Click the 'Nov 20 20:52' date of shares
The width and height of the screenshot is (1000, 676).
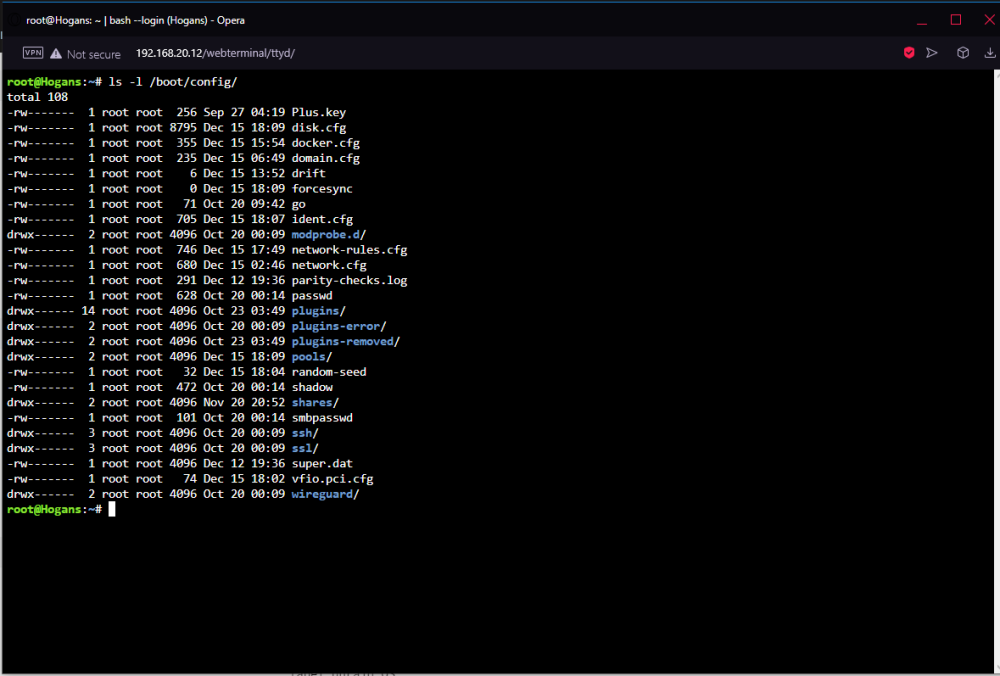tap(244, 402)
